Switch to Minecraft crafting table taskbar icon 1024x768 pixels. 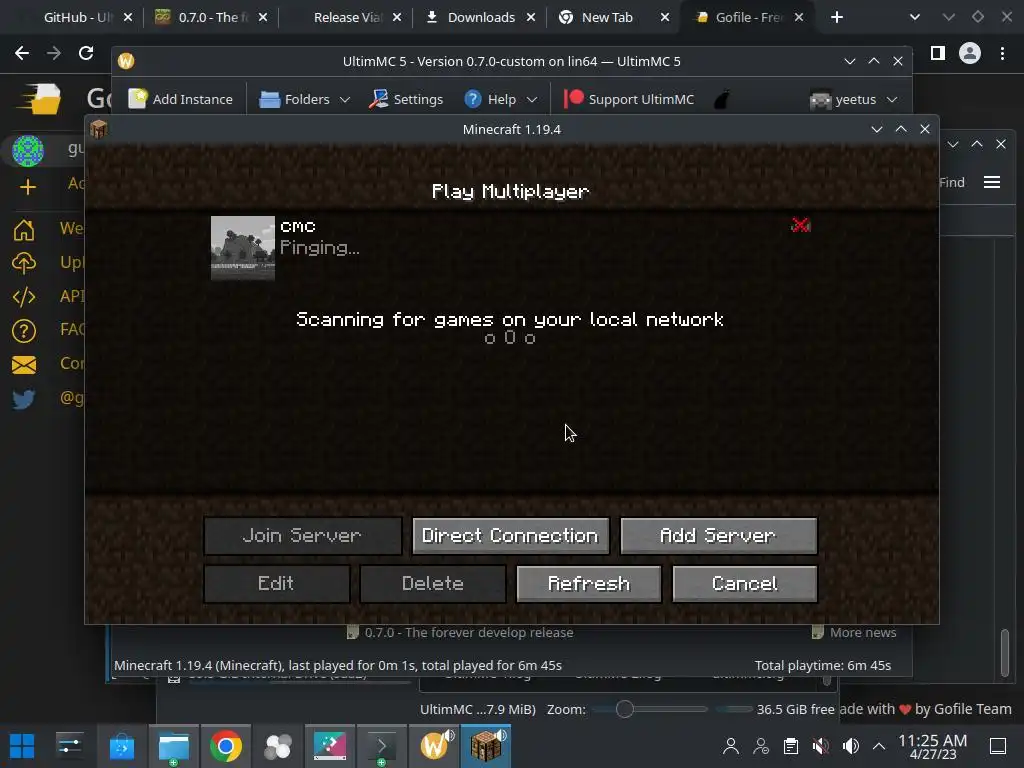(487, 746)
